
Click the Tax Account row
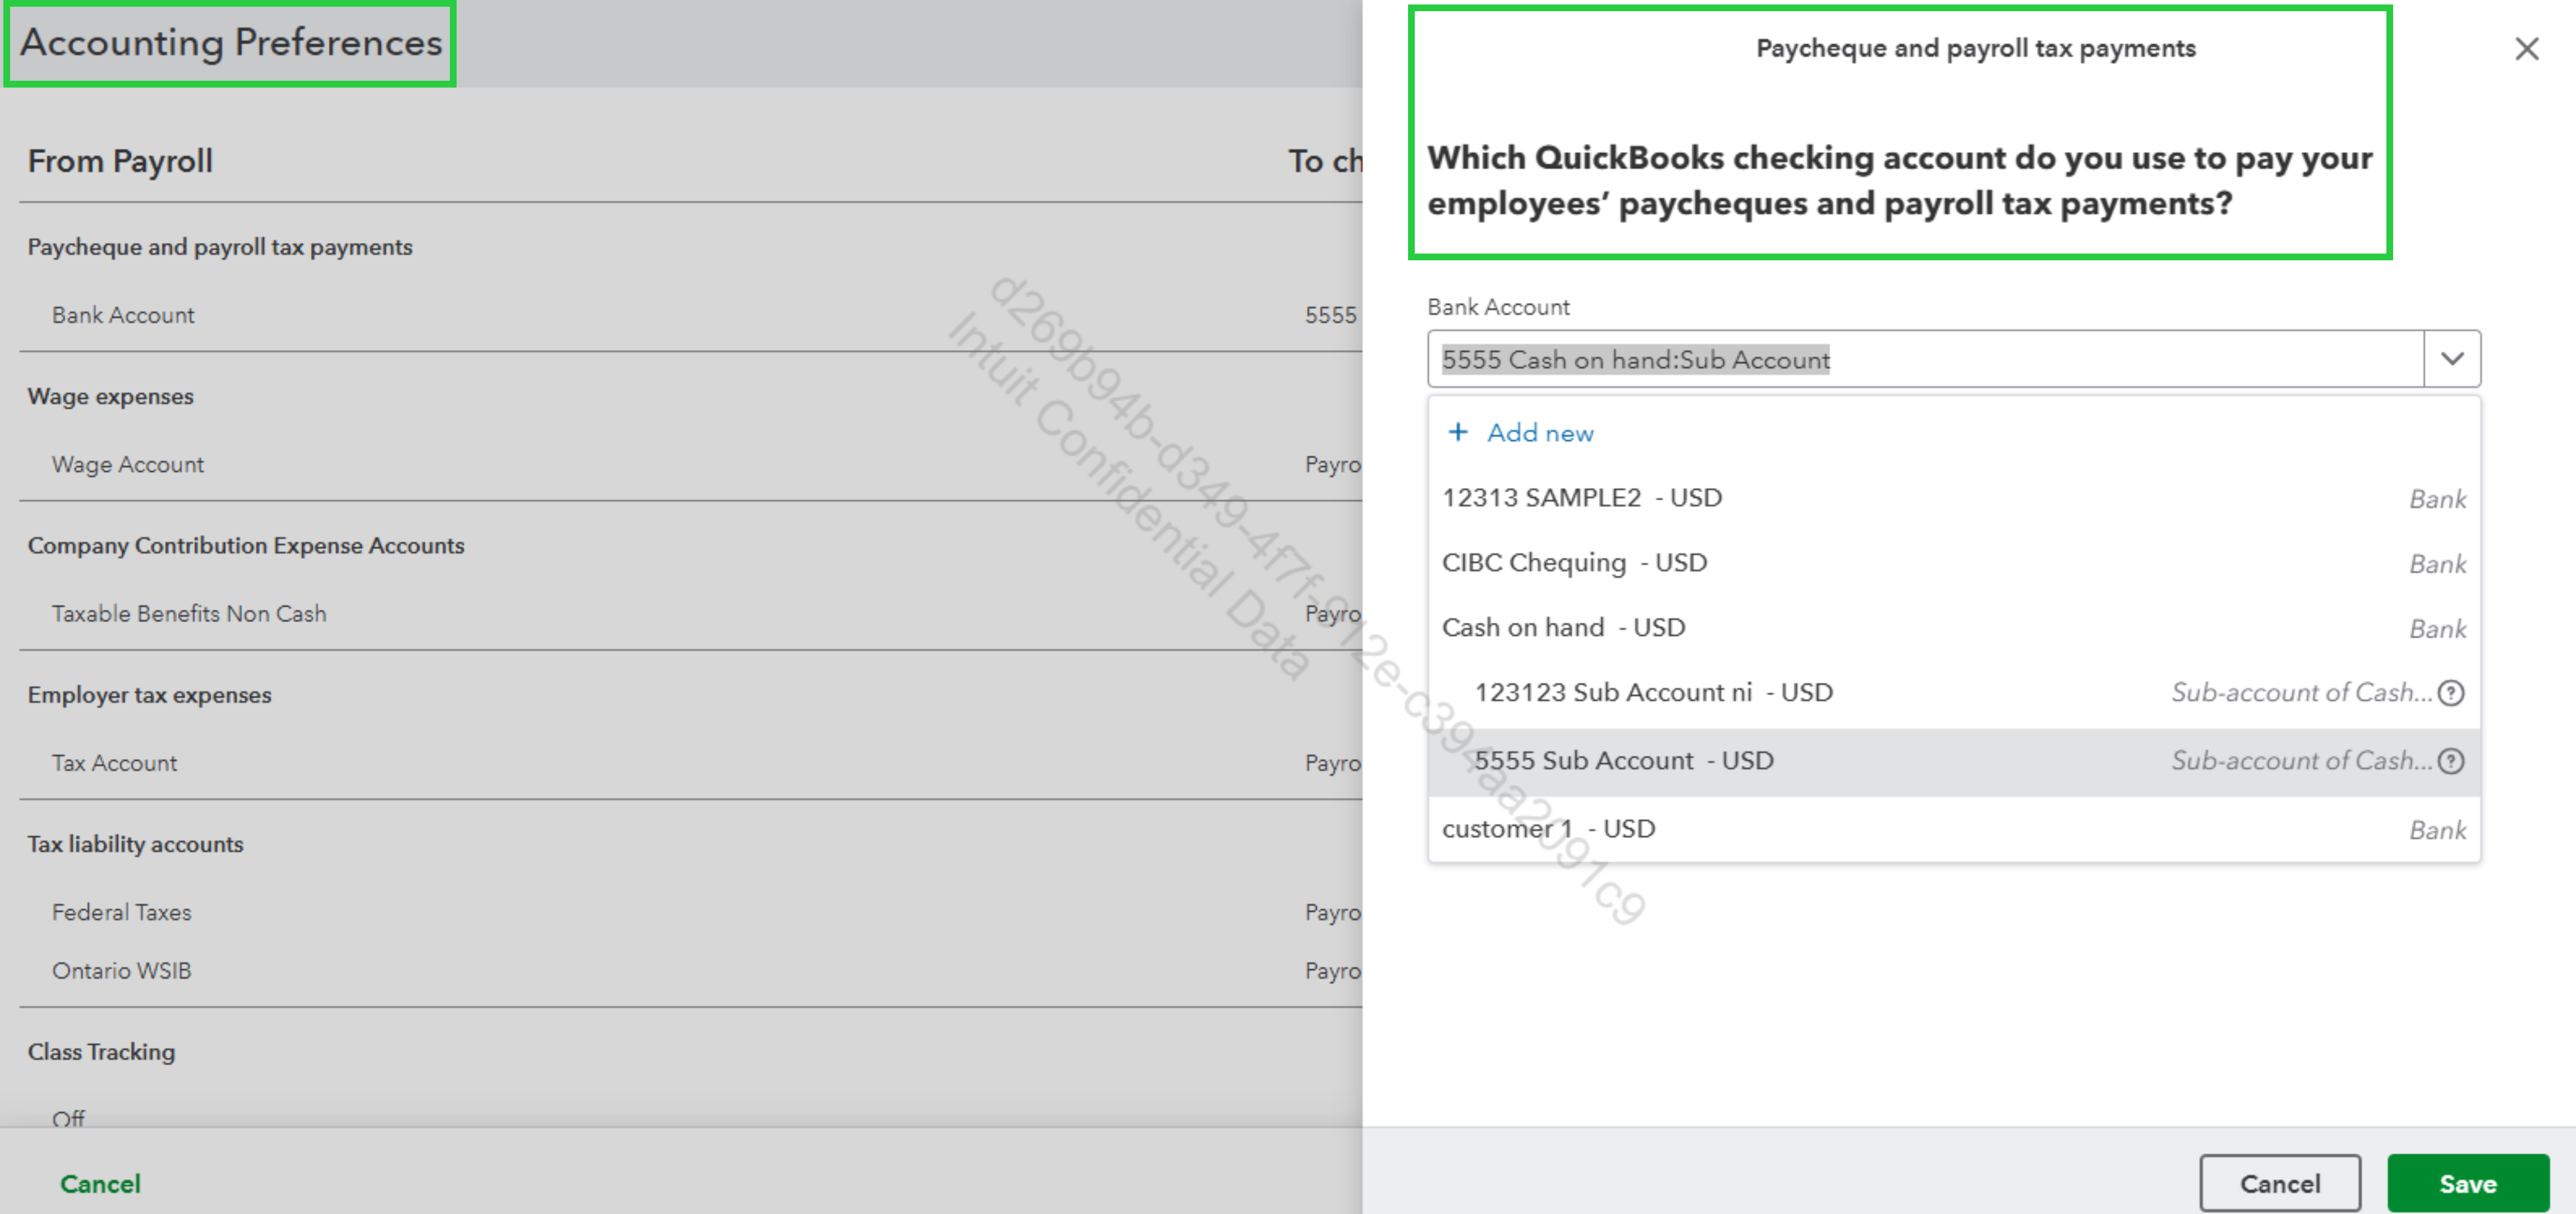(x=690, y=763)
